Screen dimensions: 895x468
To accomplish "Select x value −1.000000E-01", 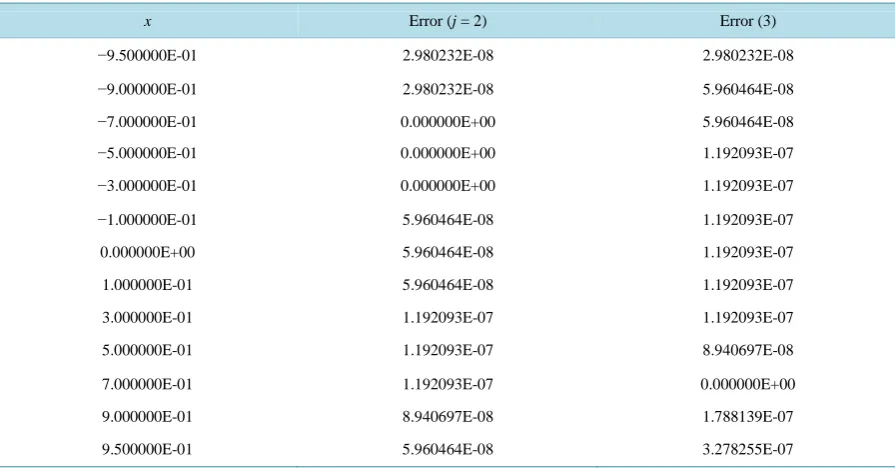I will [147, 220].
